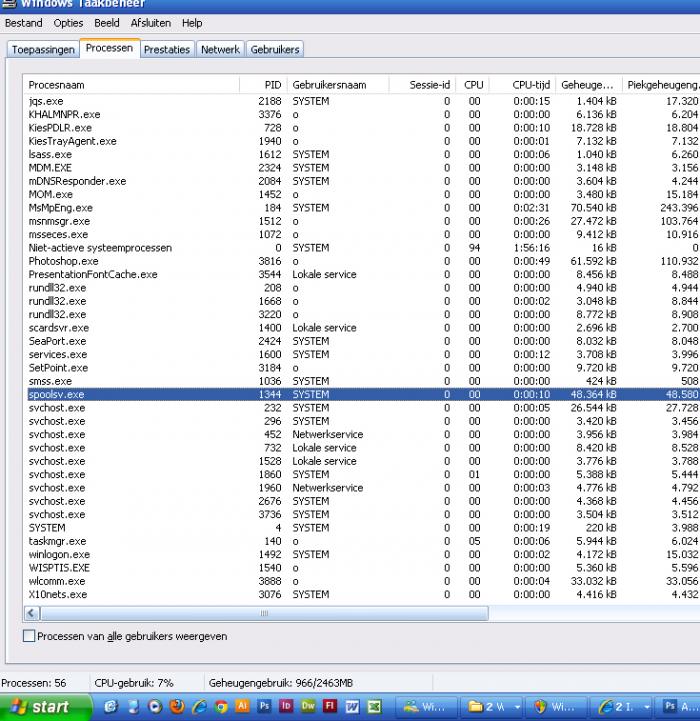
Task: Open the Beeld menu
Action: 107,23
